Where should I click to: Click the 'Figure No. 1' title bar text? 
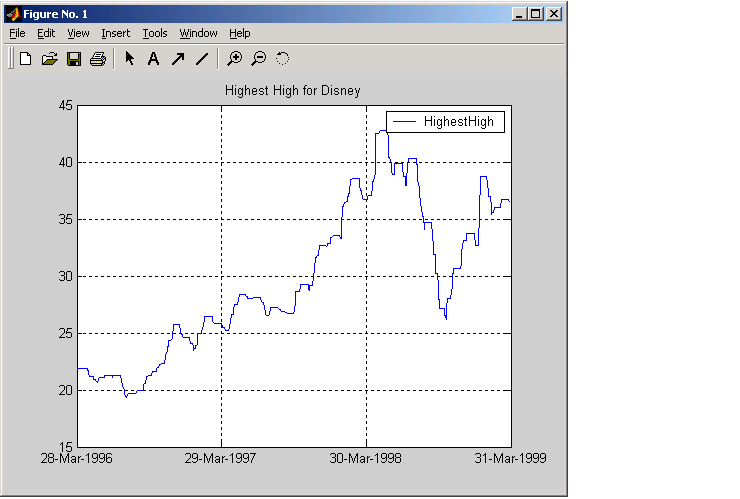coord(55,14)
